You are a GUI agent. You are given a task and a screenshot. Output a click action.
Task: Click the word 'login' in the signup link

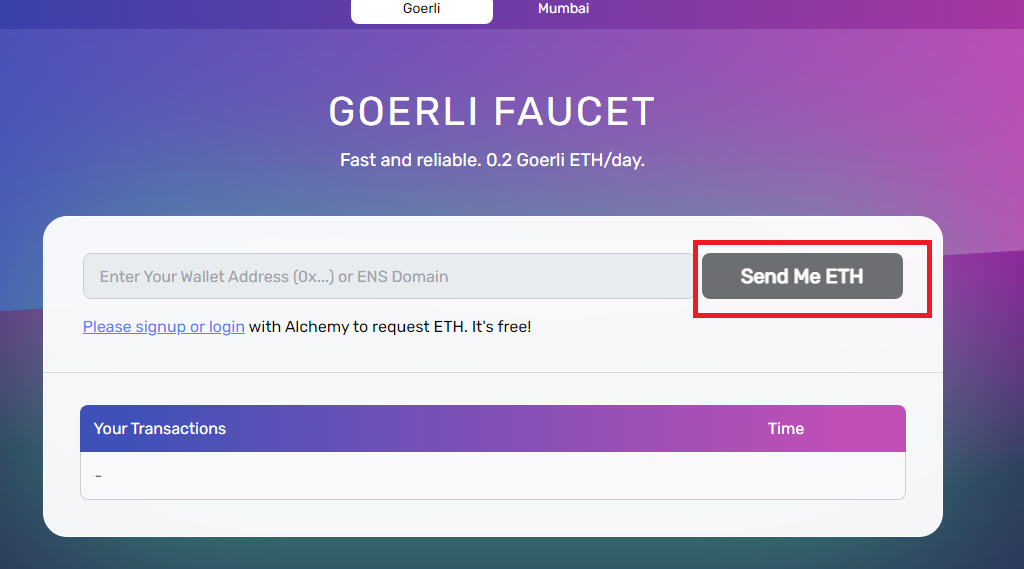pyautogui.click(x=227, y=327)
